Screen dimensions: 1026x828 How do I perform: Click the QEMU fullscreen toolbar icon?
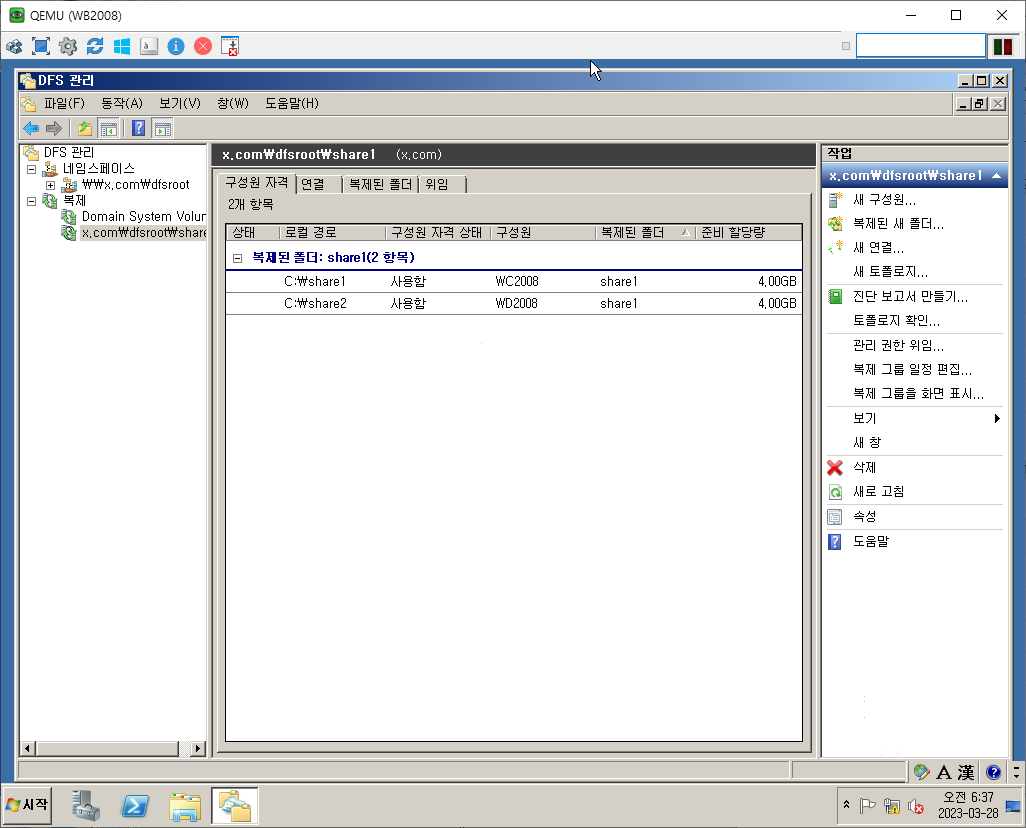(41, 46)
